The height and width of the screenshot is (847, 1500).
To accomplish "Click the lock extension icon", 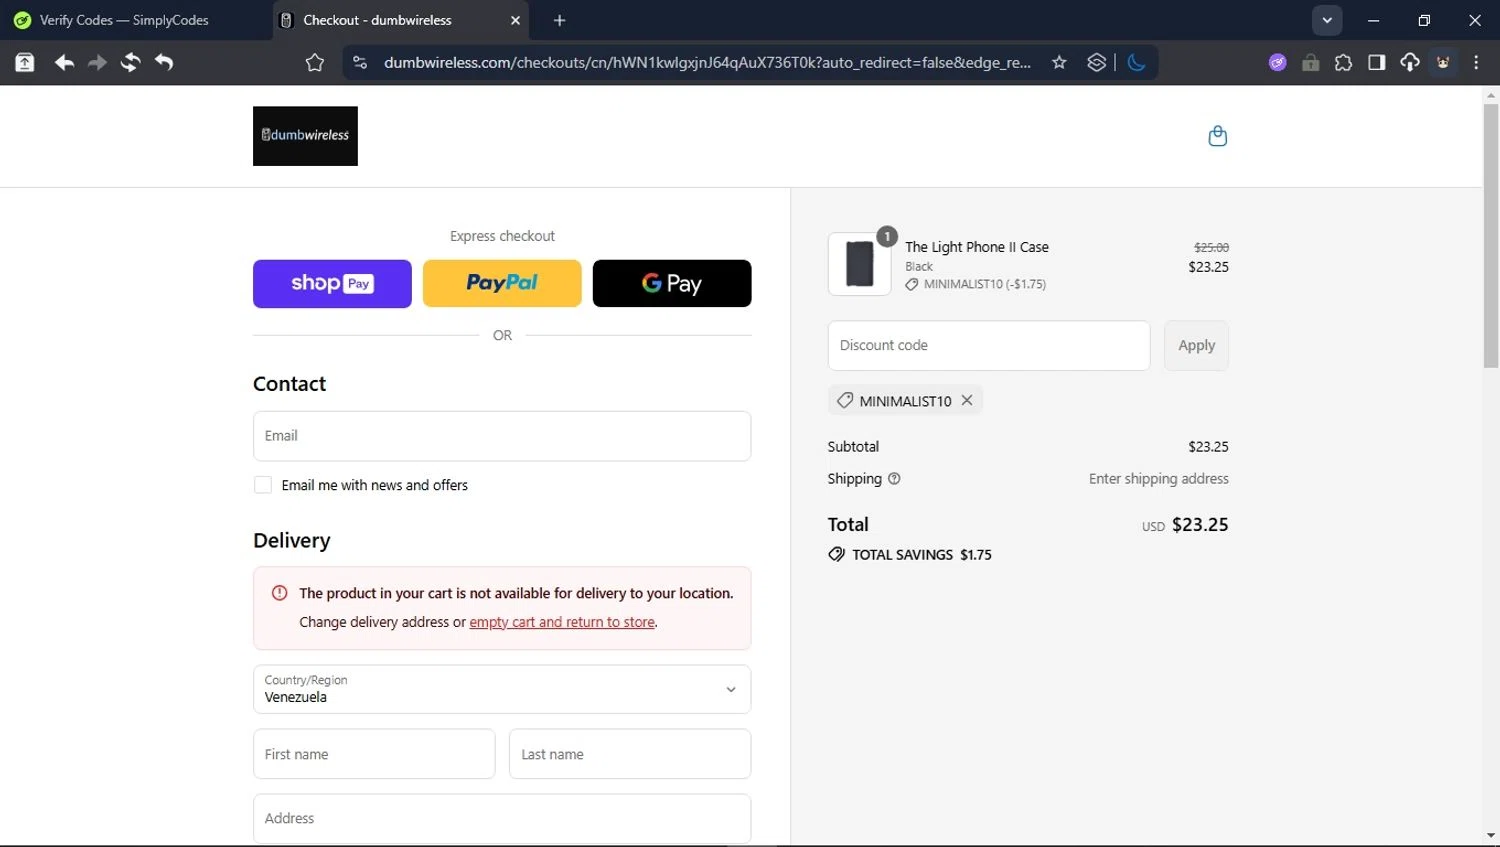I will pos(1310,63).
